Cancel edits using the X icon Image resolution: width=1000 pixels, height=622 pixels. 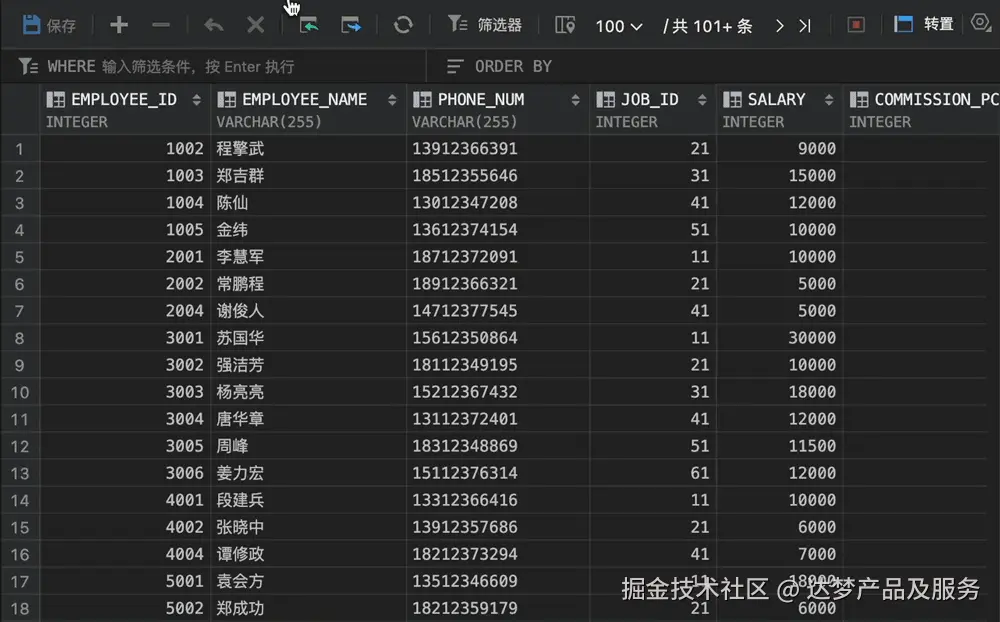pyautogui.click(x=255, y=24)
